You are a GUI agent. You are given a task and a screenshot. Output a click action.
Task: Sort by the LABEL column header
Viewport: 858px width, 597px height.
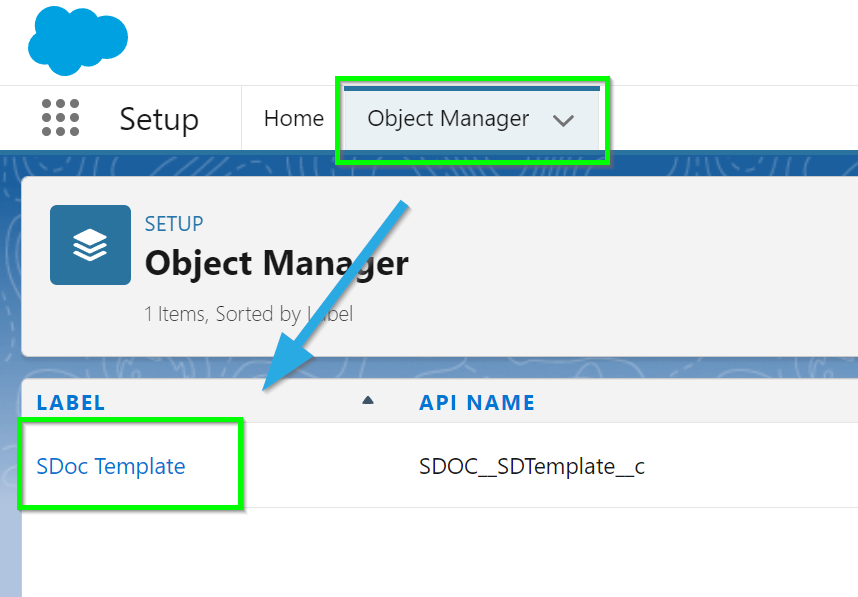click(71, 403)
